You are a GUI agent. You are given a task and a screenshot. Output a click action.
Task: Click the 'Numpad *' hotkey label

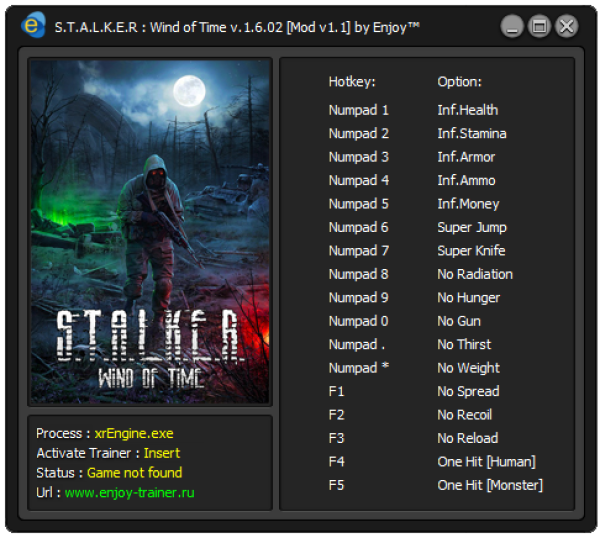359,368
